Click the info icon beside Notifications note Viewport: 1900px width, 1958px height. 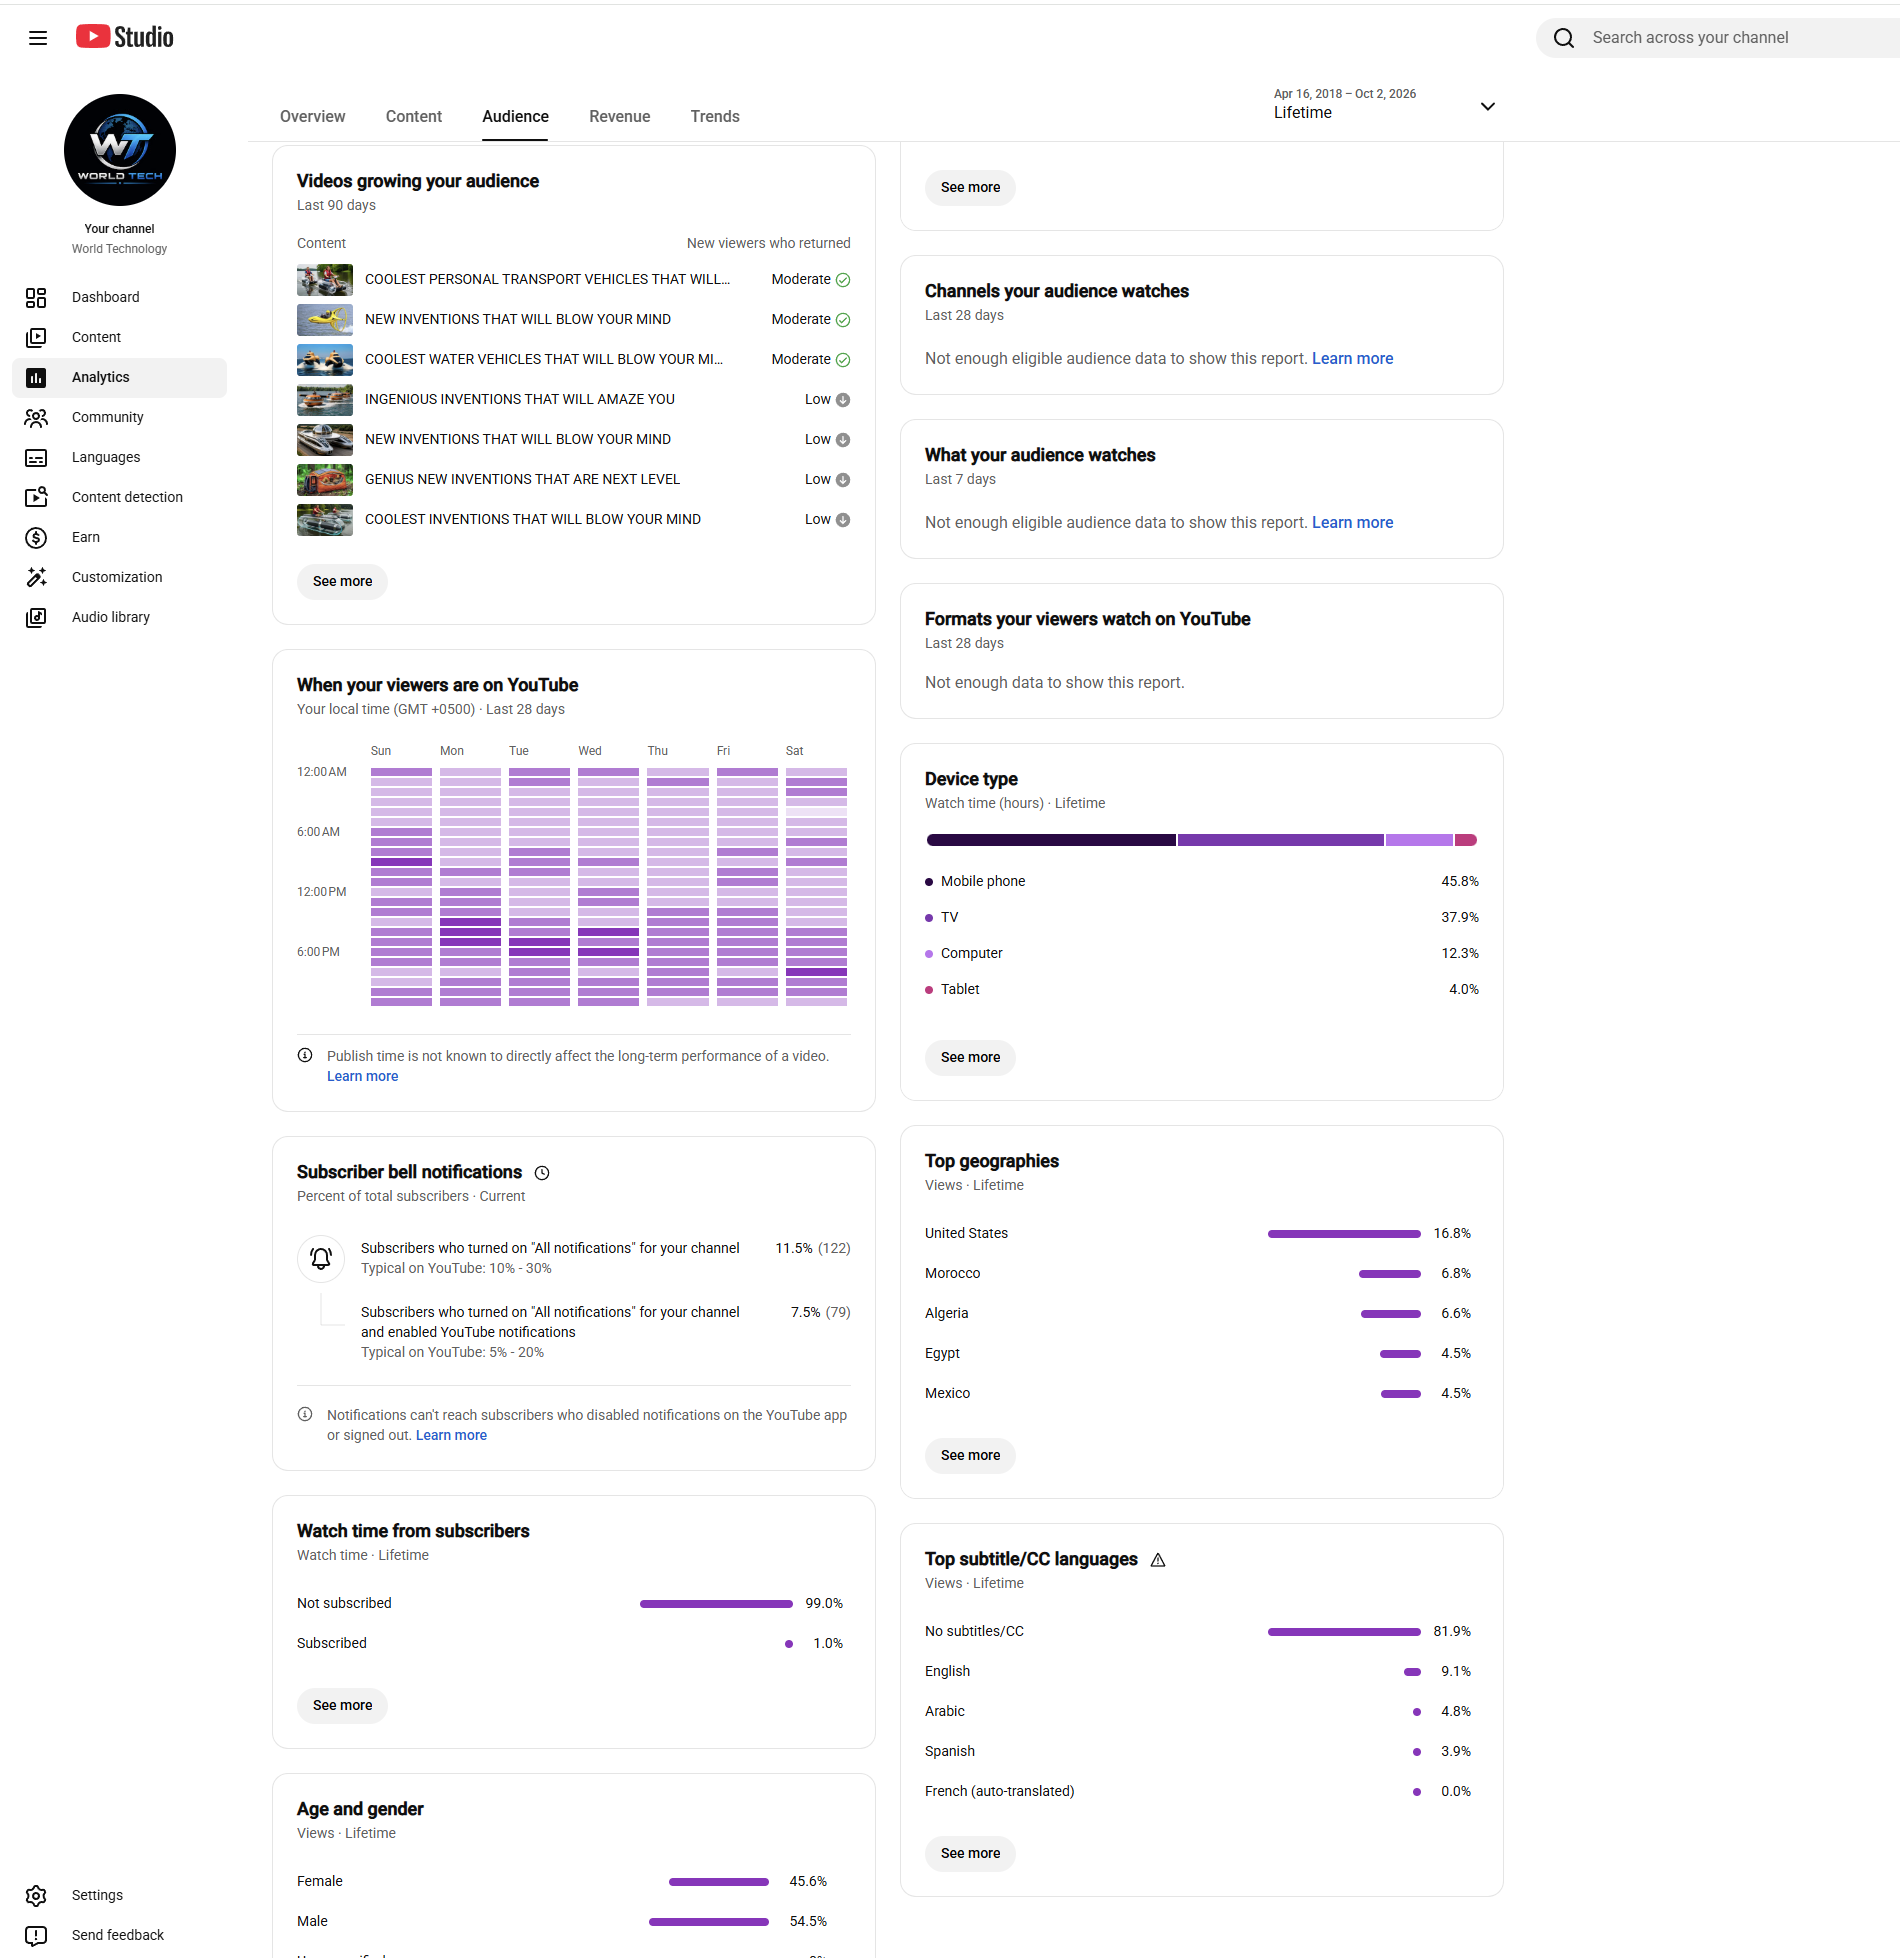305,1414
